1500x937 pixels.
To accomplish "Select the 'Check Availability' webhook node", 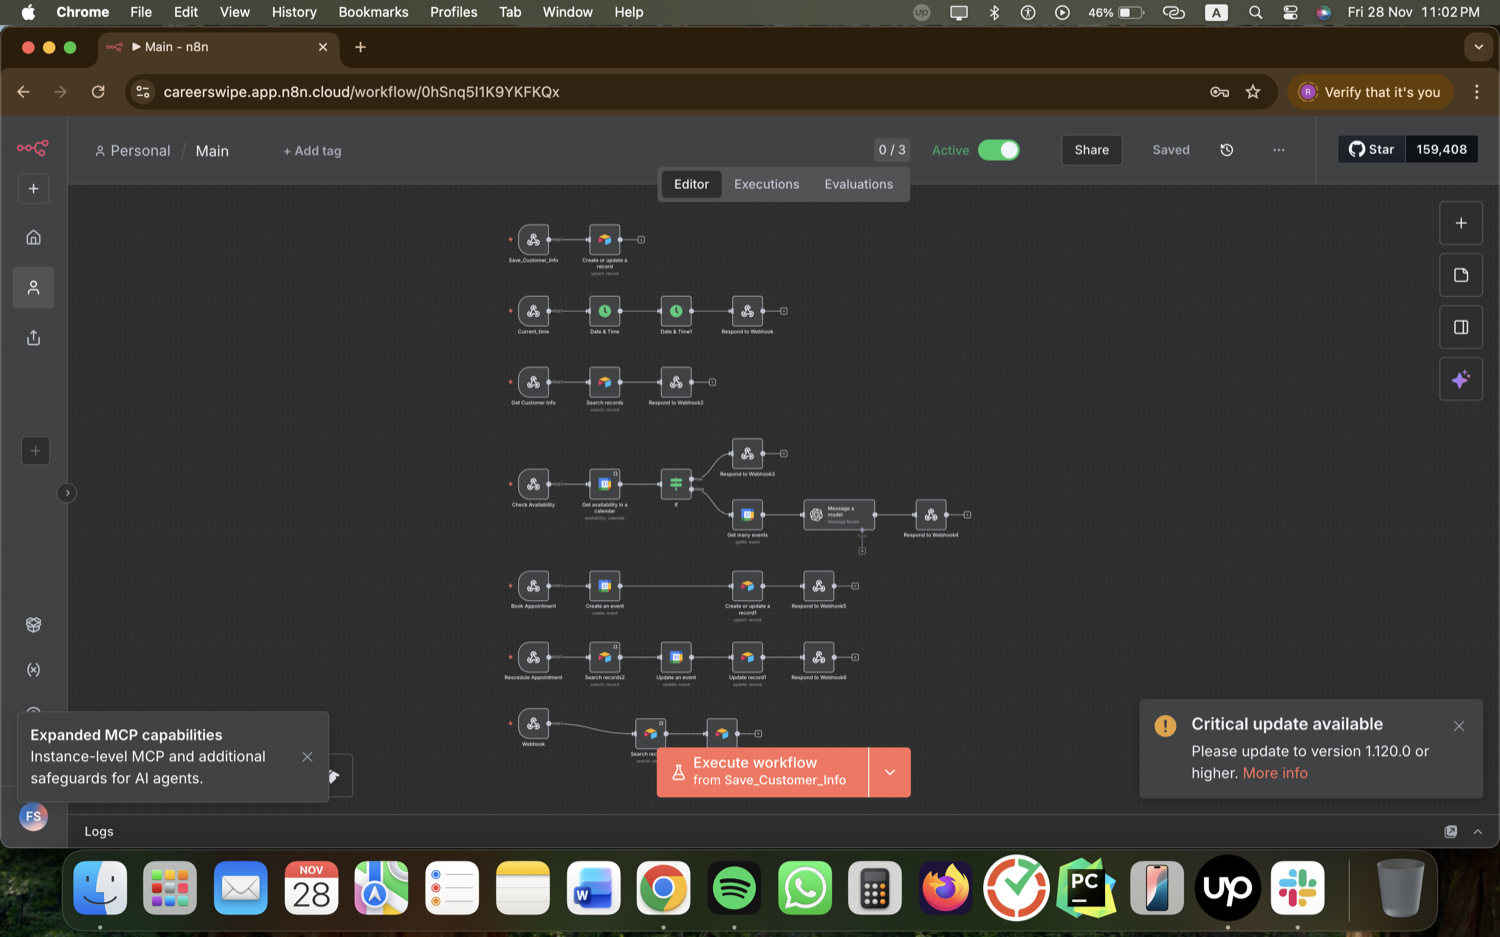I will tap(533, 484).
